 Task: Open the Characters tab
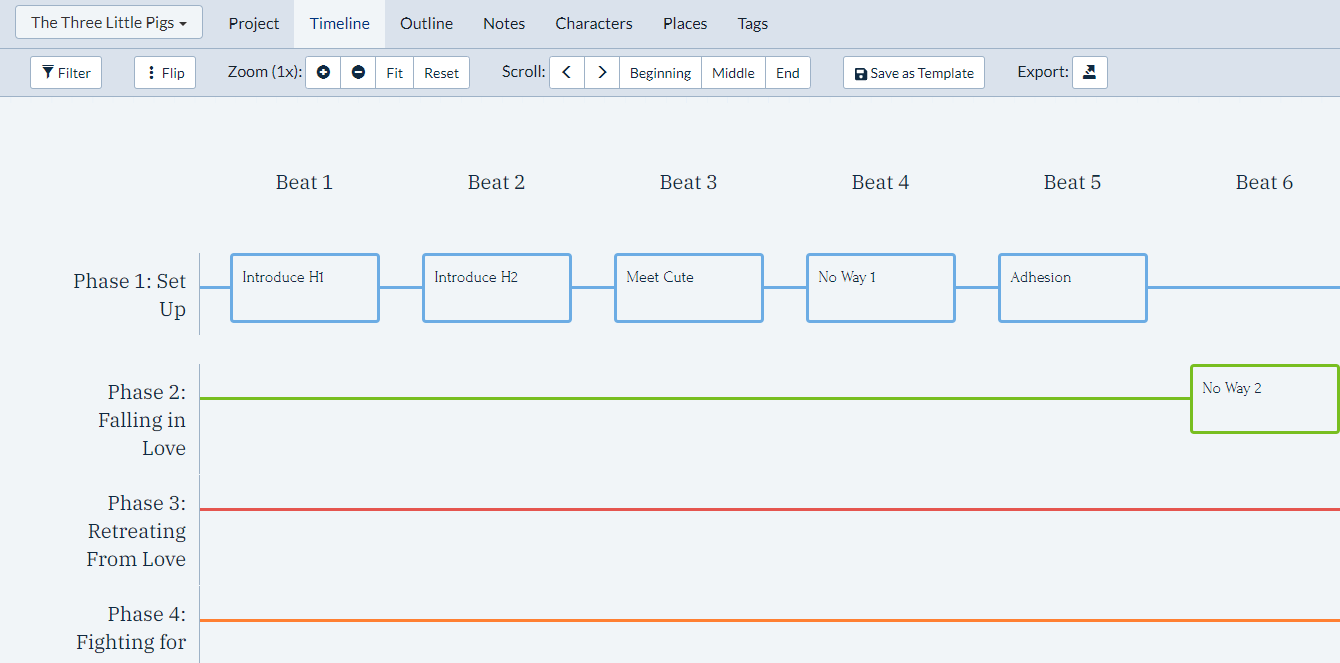coord(593,23)
